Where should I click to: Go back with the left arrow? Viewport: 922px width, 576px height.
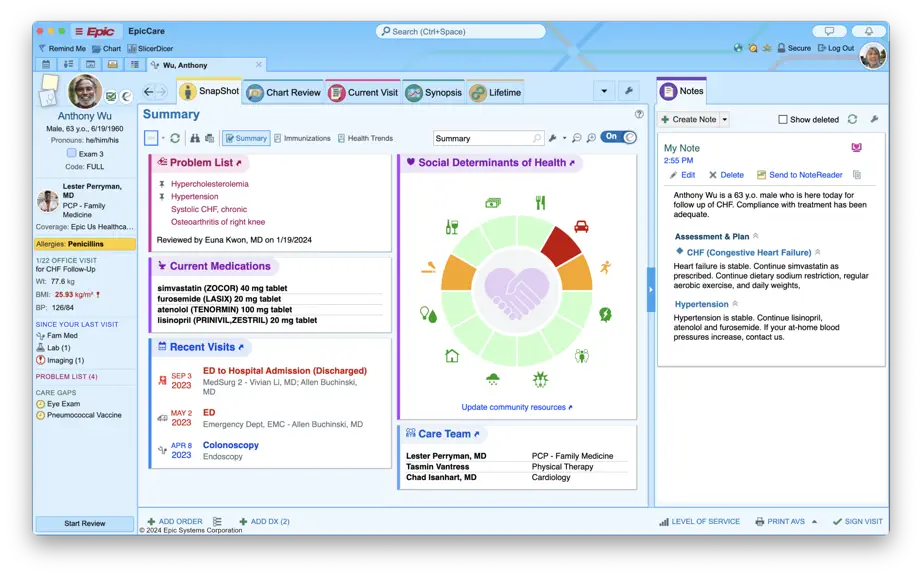coord(149,92)
